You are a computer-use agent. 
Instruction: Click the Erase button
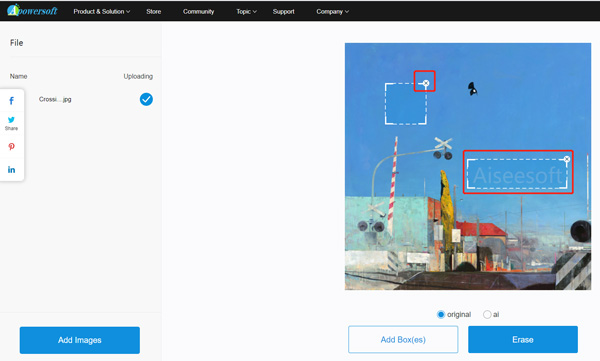point(523,340)
